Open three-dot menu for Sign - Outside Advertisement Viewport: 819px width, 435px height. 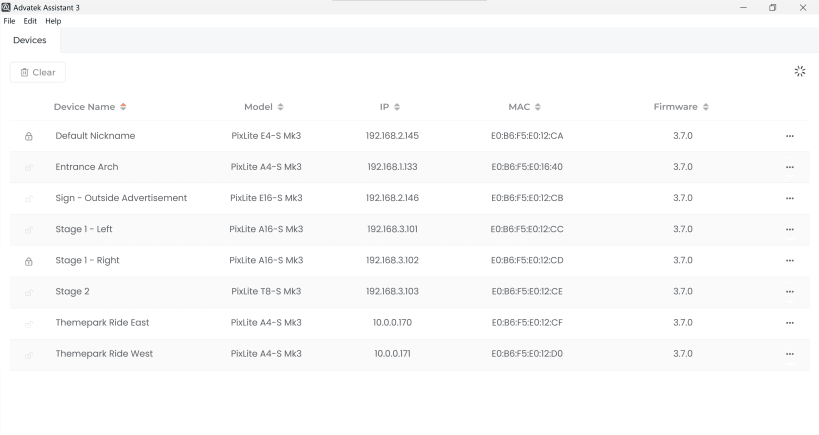pos(790,198)
